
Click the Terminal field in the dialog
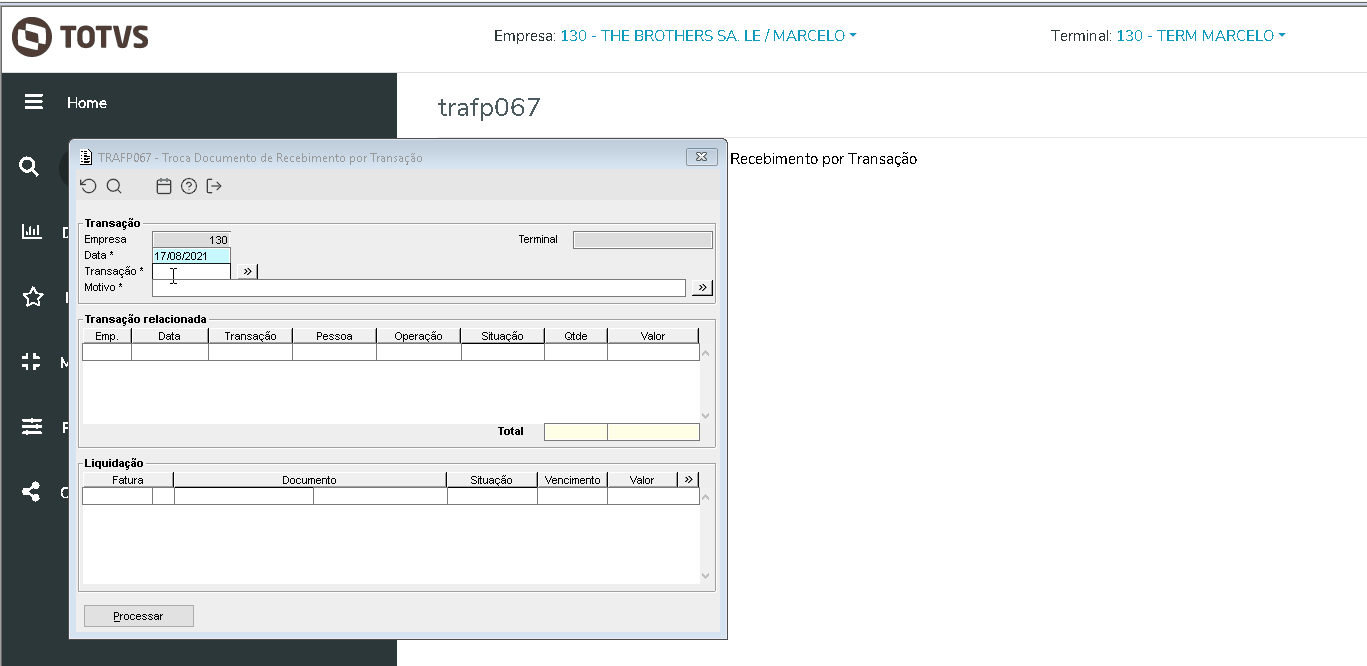tap(643, 240)
